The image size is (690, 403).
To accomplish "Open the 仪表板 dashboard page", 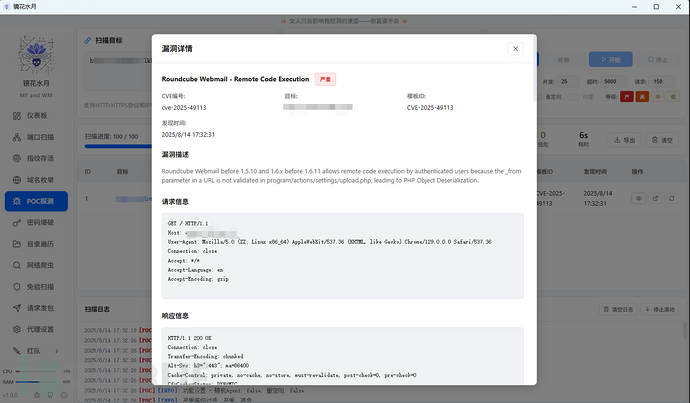I will 36,116.
